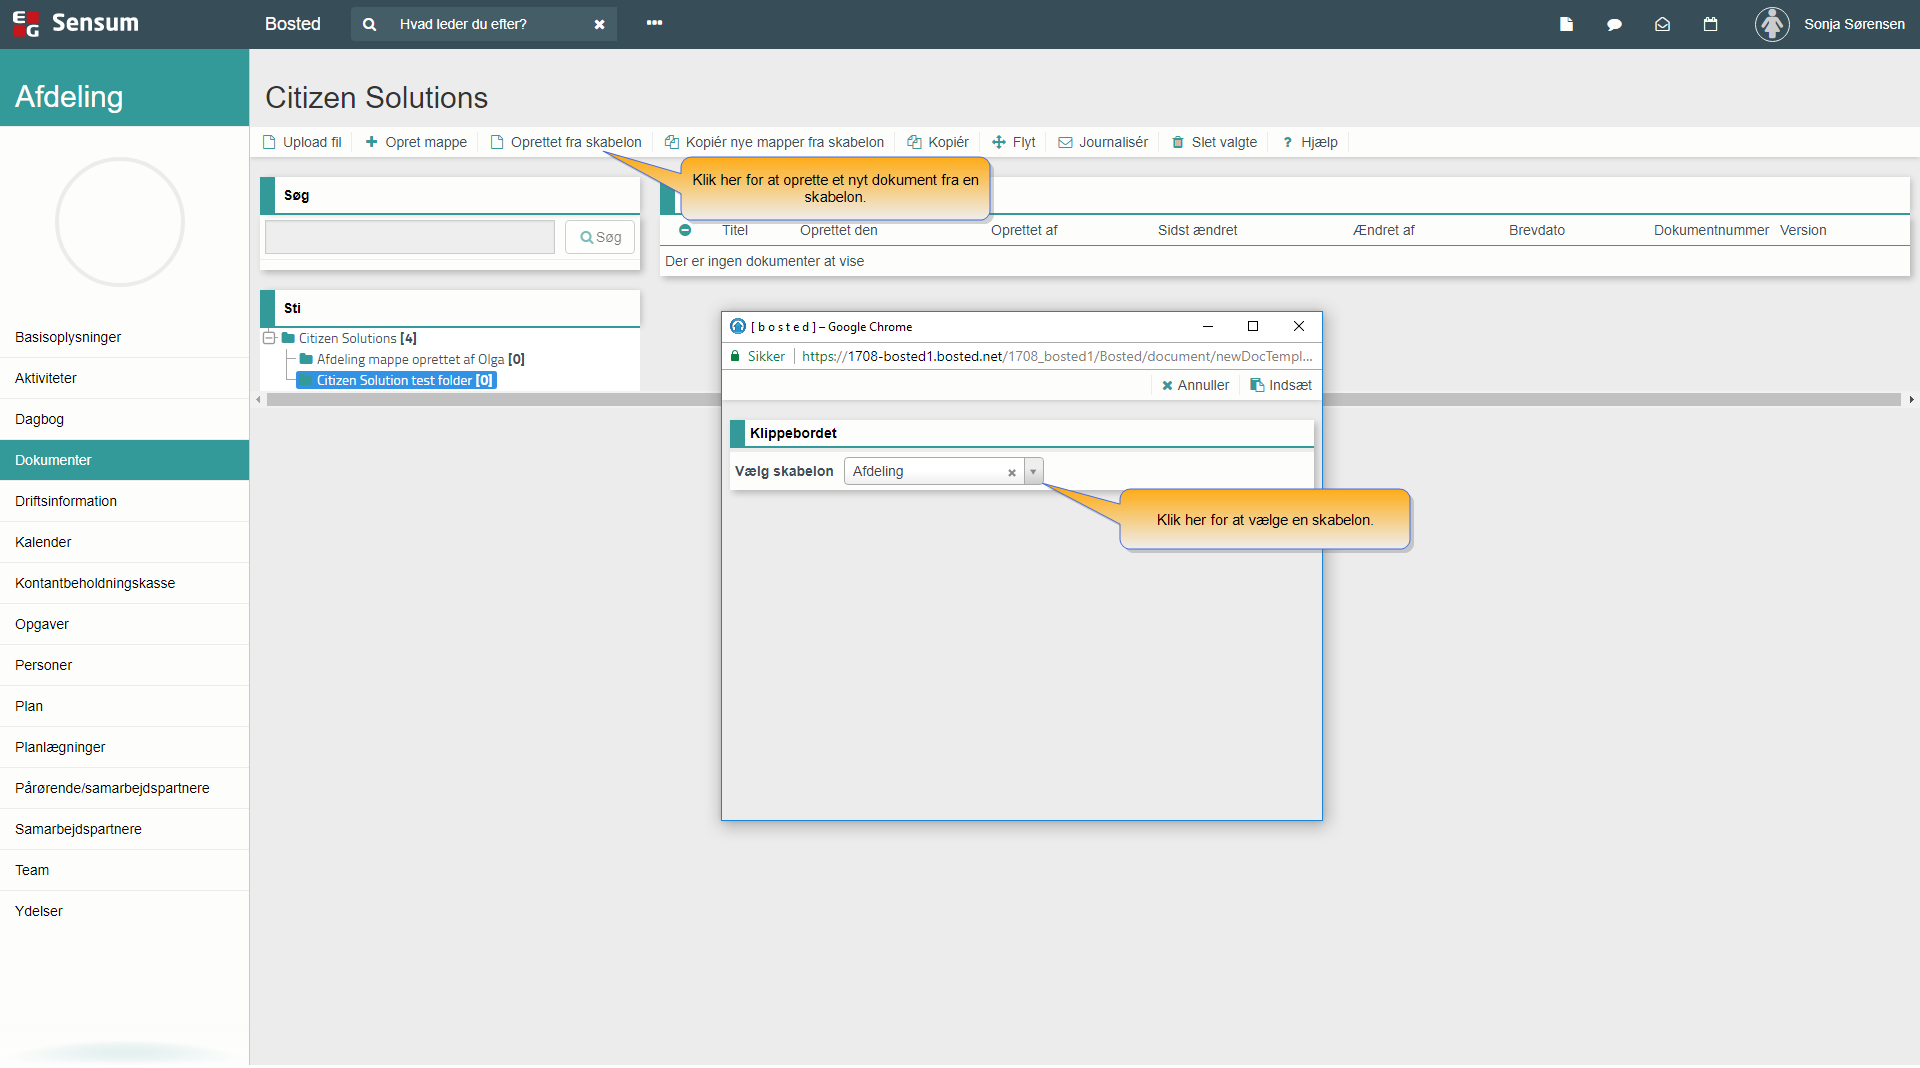Screen dimensions: 1920x1068
Task: Click Oprettet fra skabelon
Action: point(566,142)
